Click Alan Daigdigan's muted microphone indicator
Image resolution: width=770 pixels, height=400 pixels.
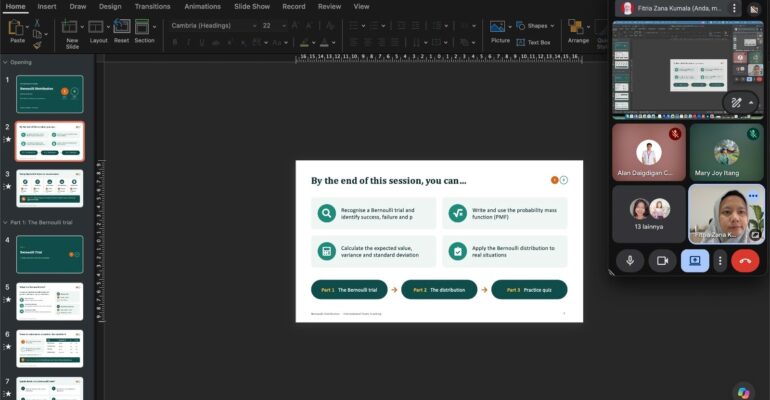coord(675,133)
